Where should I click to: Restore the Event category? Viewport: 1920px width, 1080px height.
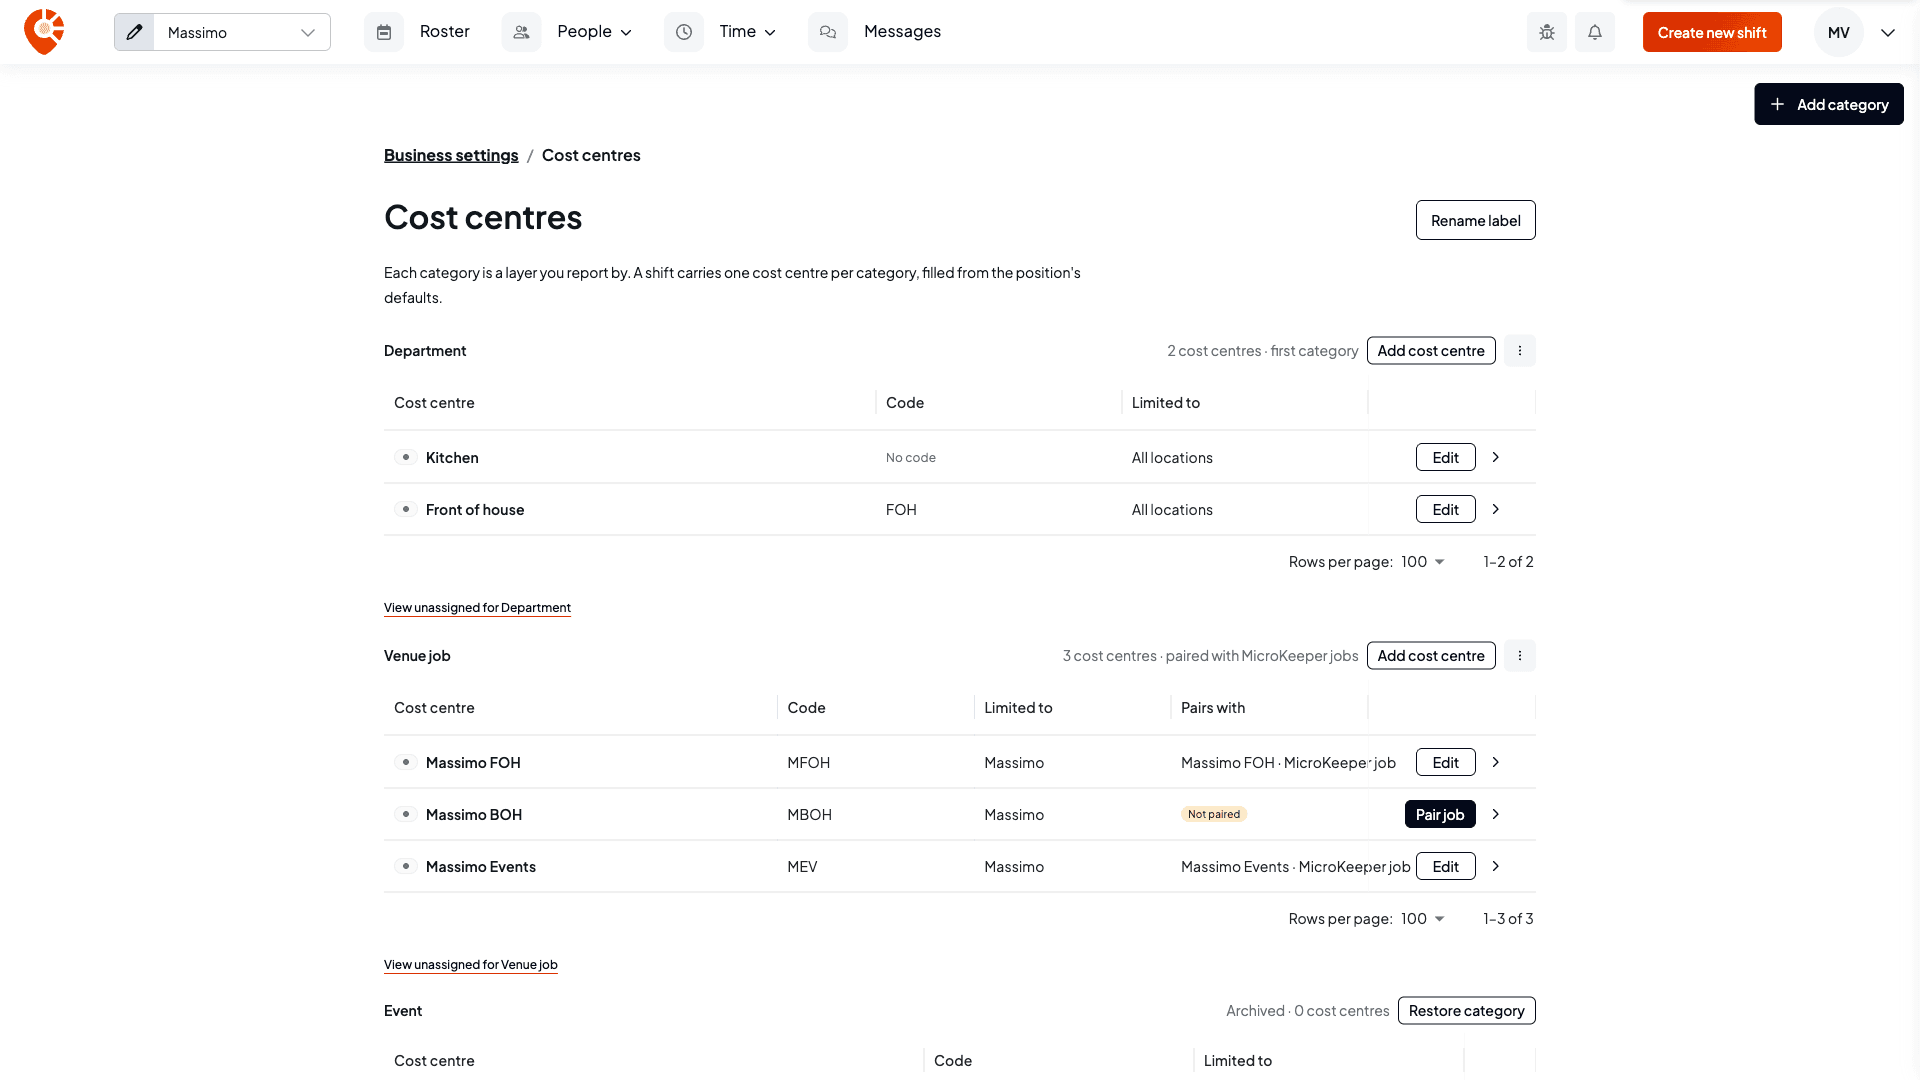(1467, 1011)
